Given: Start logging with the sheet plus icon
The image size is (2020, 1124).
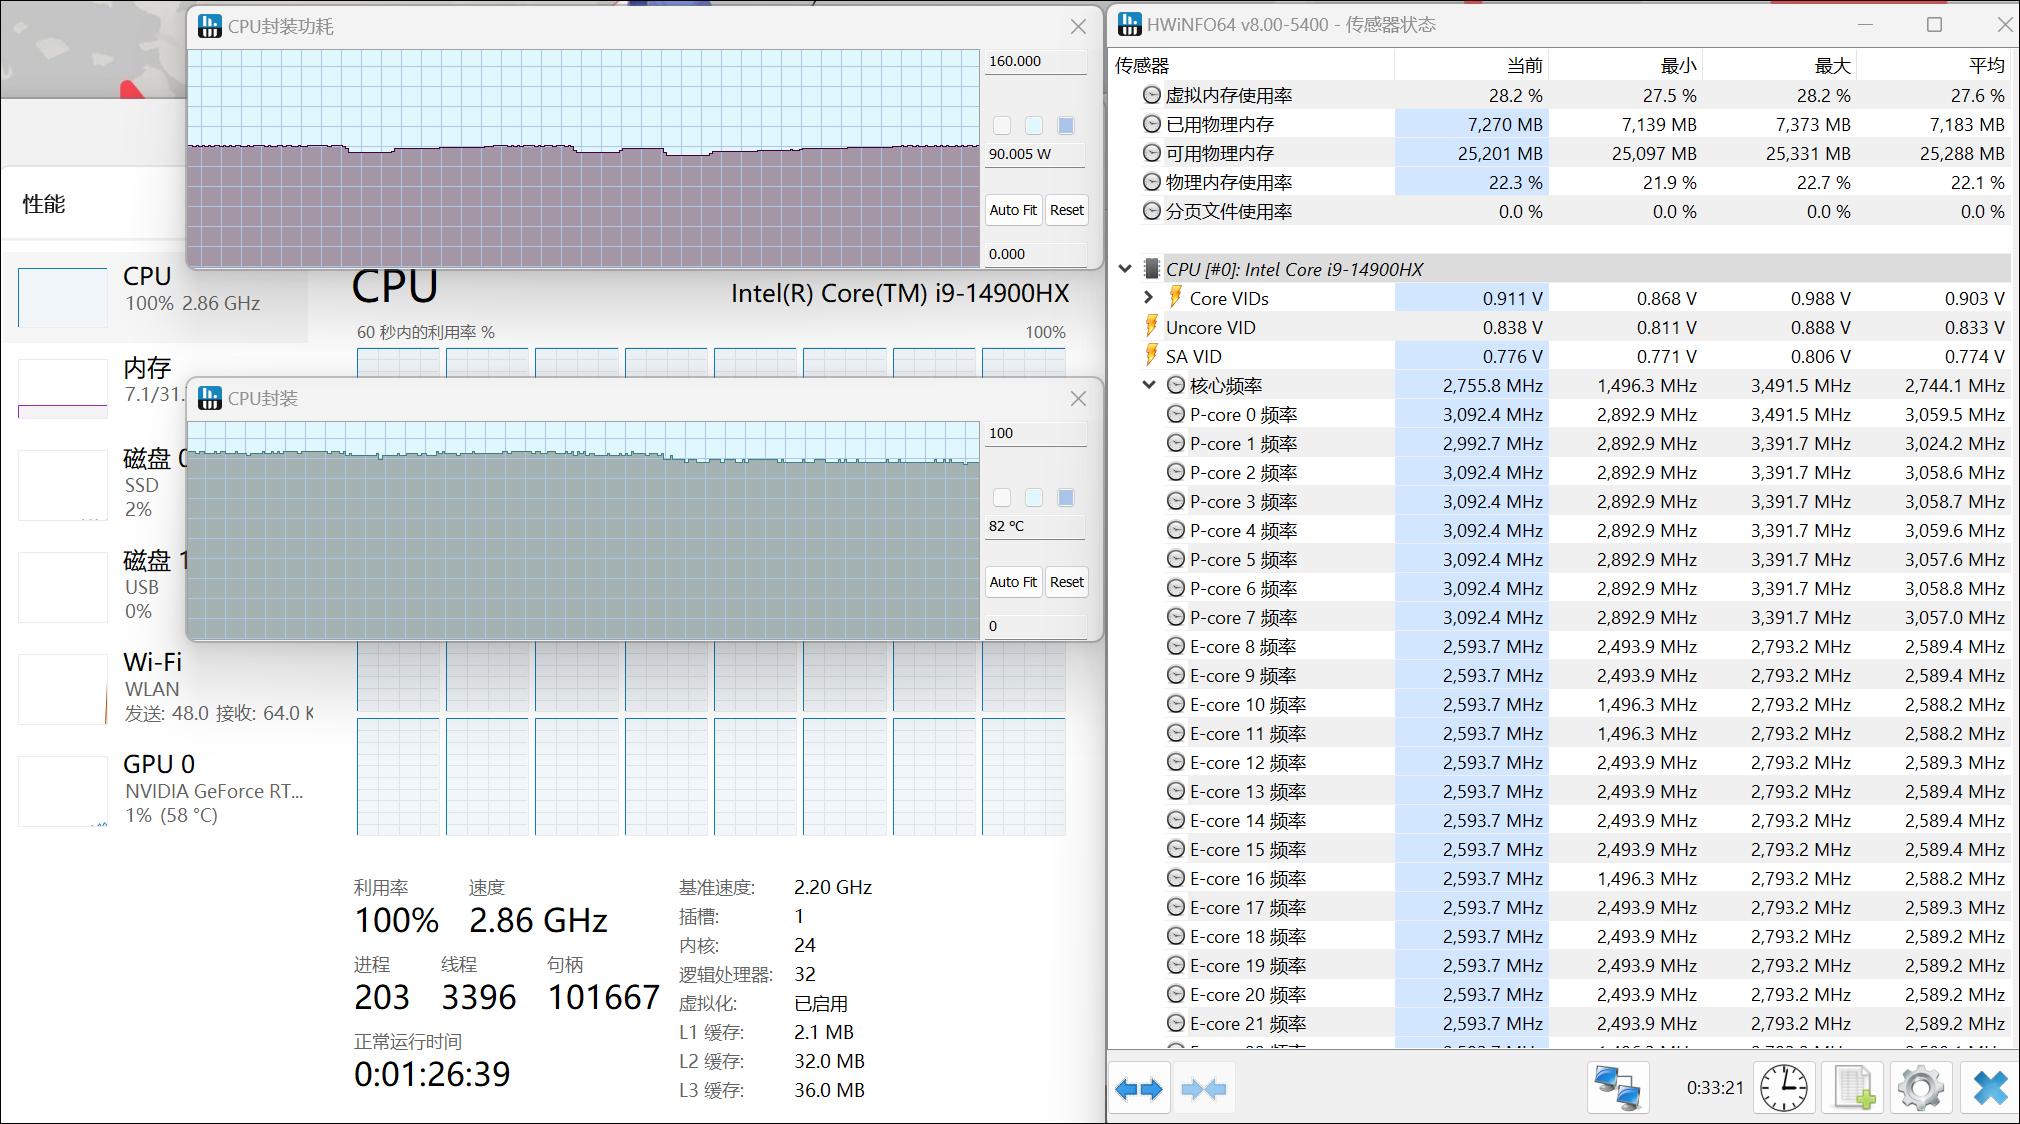Looking at the screenshot, I should click(x=1853, y=1089).
